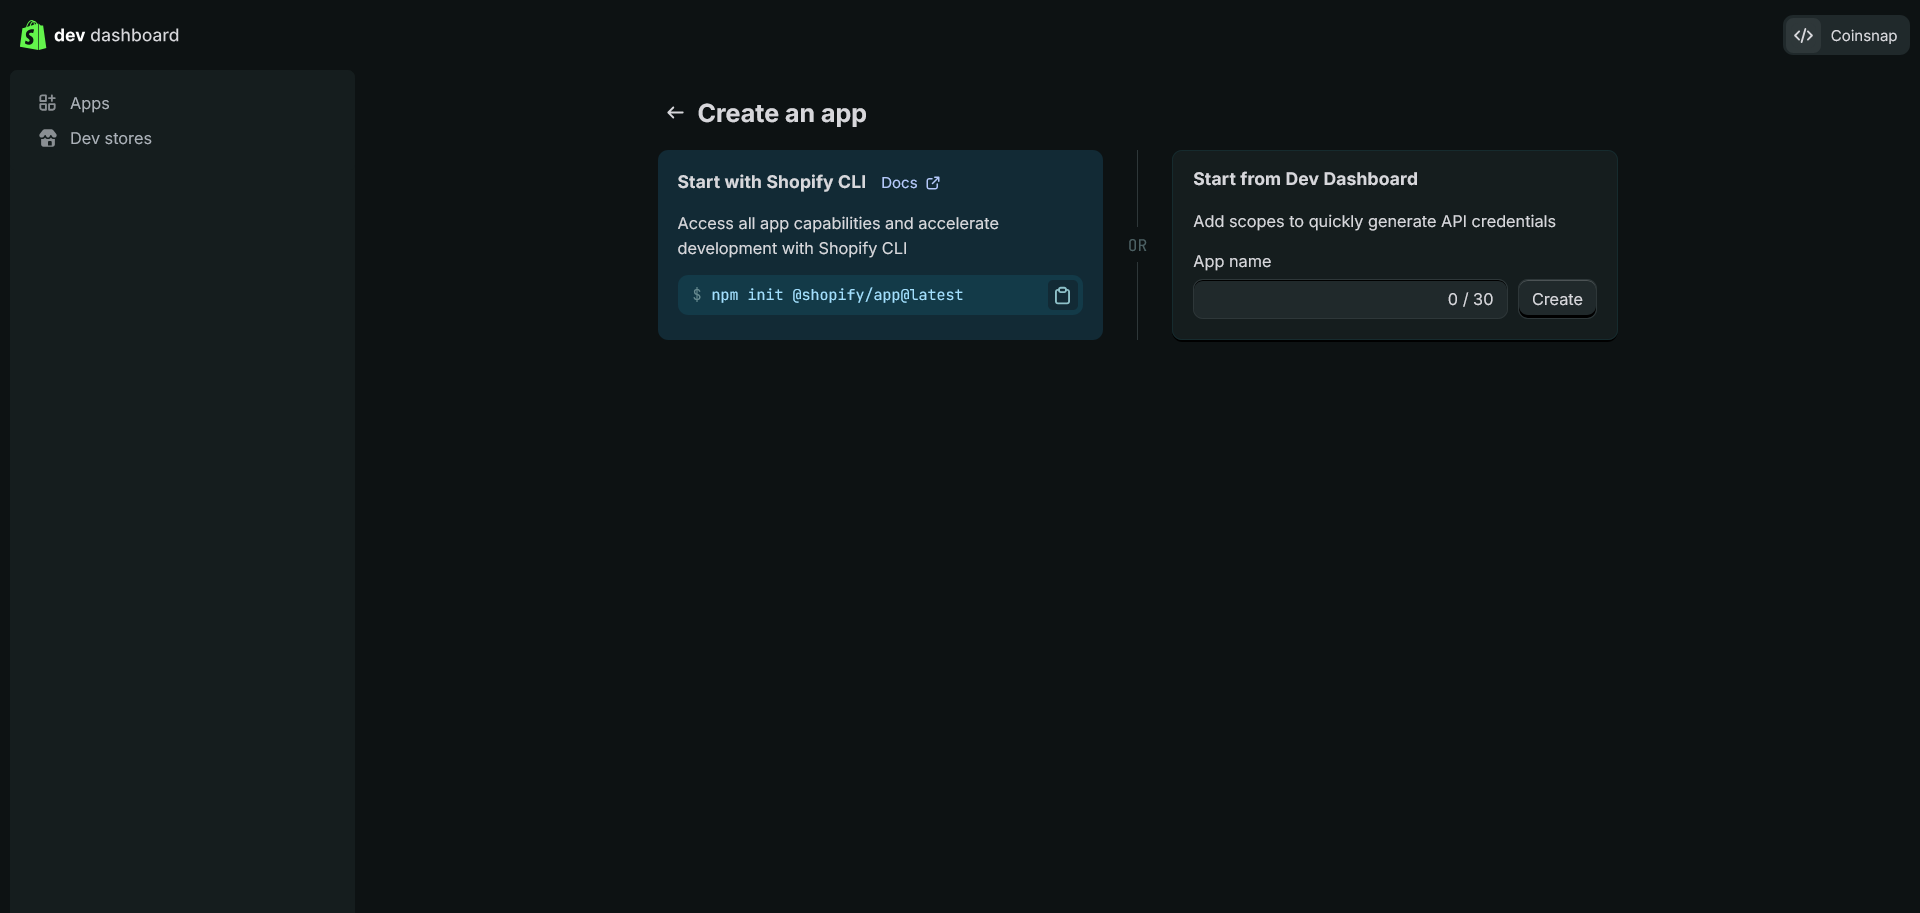Click the code brackets icon near Coinsnap
This screenshot has height=913, width=1920.
1803,35
